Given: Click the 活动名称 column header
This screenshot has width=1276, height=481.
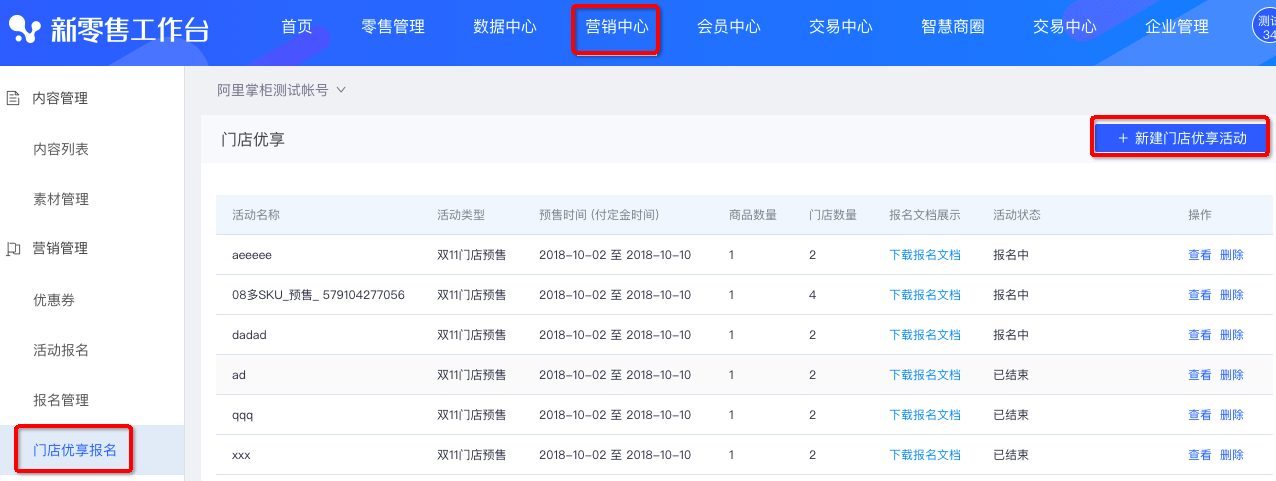Looking at the screenshot, I should point(255,215).
